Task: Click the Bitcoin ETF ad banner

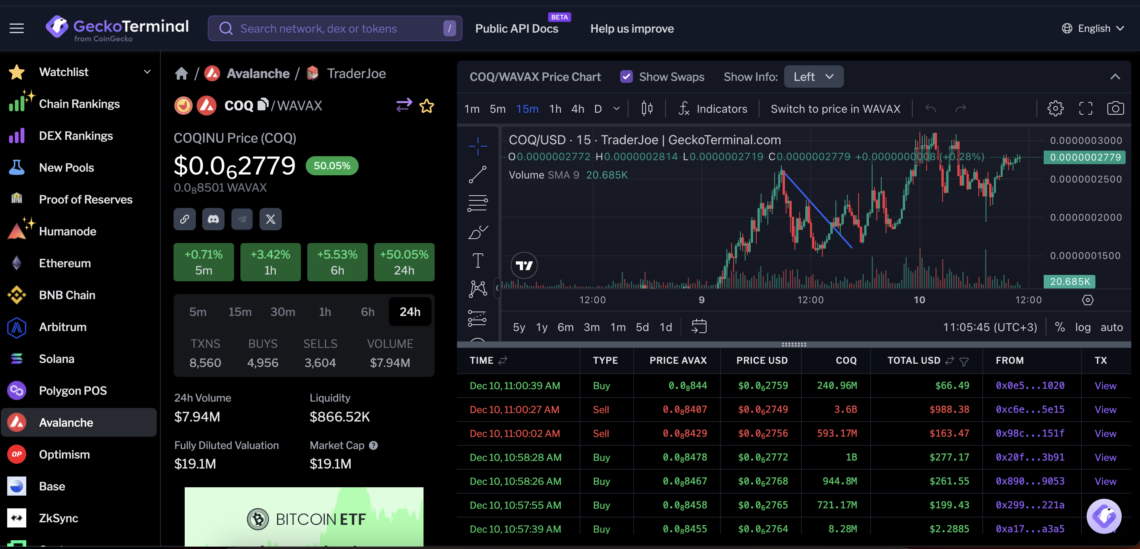Action: pyautogui.click(x=304, y=518)
